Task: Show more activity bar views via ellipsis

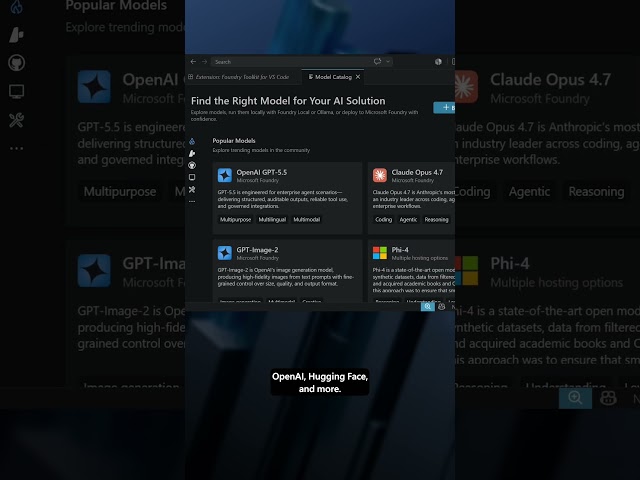Action: (192, 201)
